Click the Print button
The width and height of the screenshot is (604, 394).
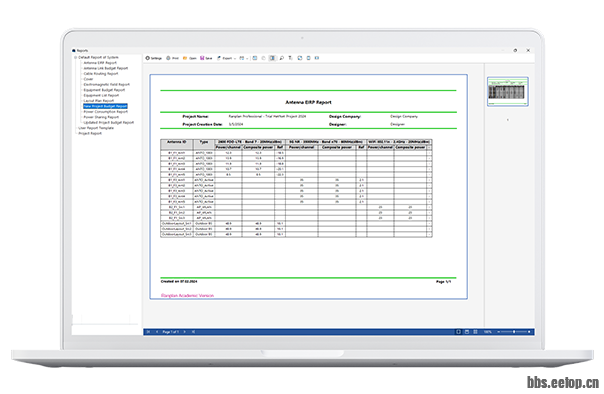[173, 58]
